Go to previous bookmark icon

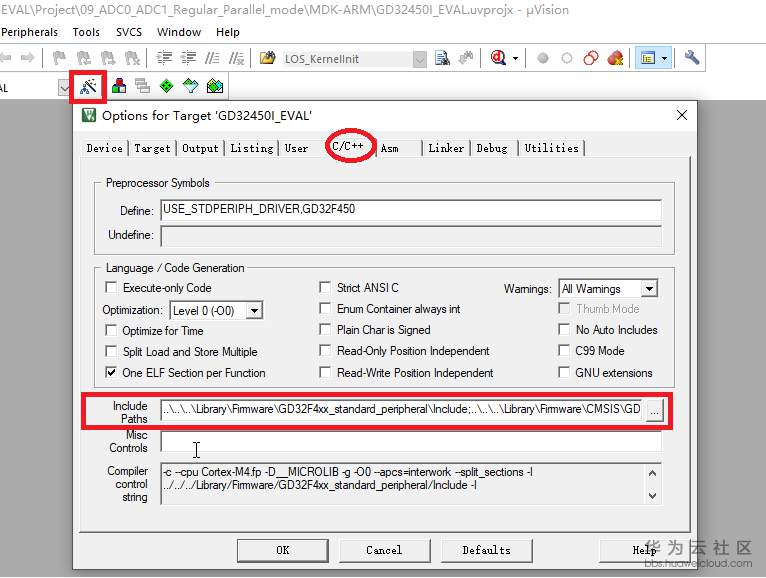pyautogui.click(x=84, y=58)
